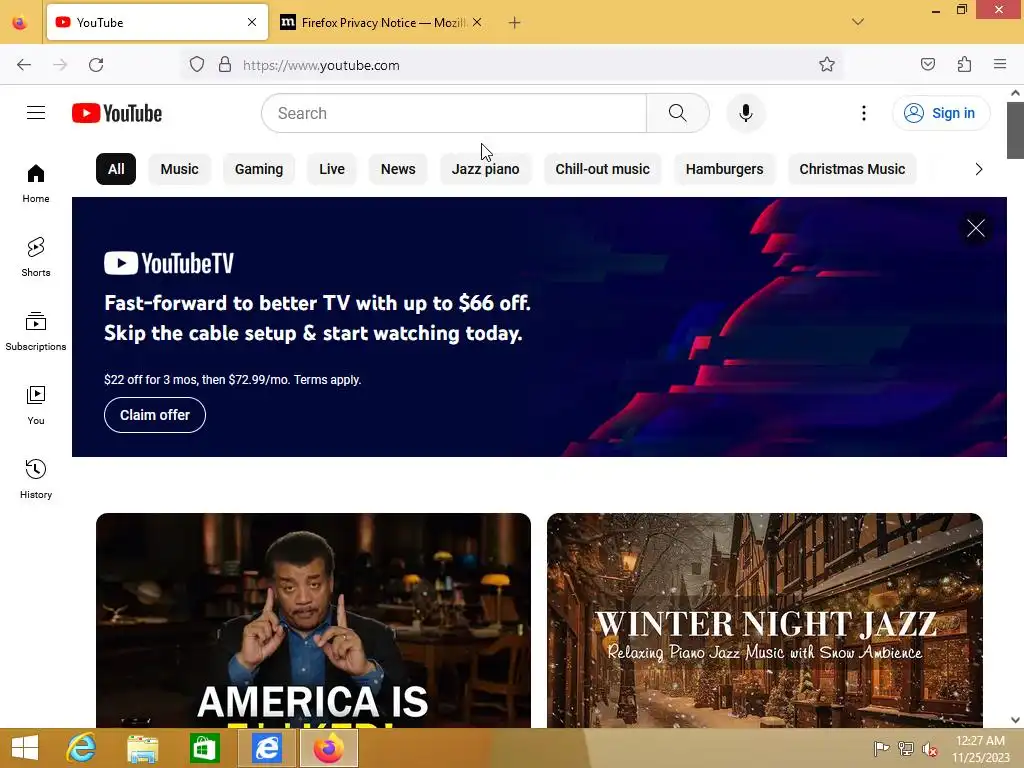Viewport: 1024px width, 768px height.
Task: Click Firefox icon in taskbar
Action: [328, 748]
